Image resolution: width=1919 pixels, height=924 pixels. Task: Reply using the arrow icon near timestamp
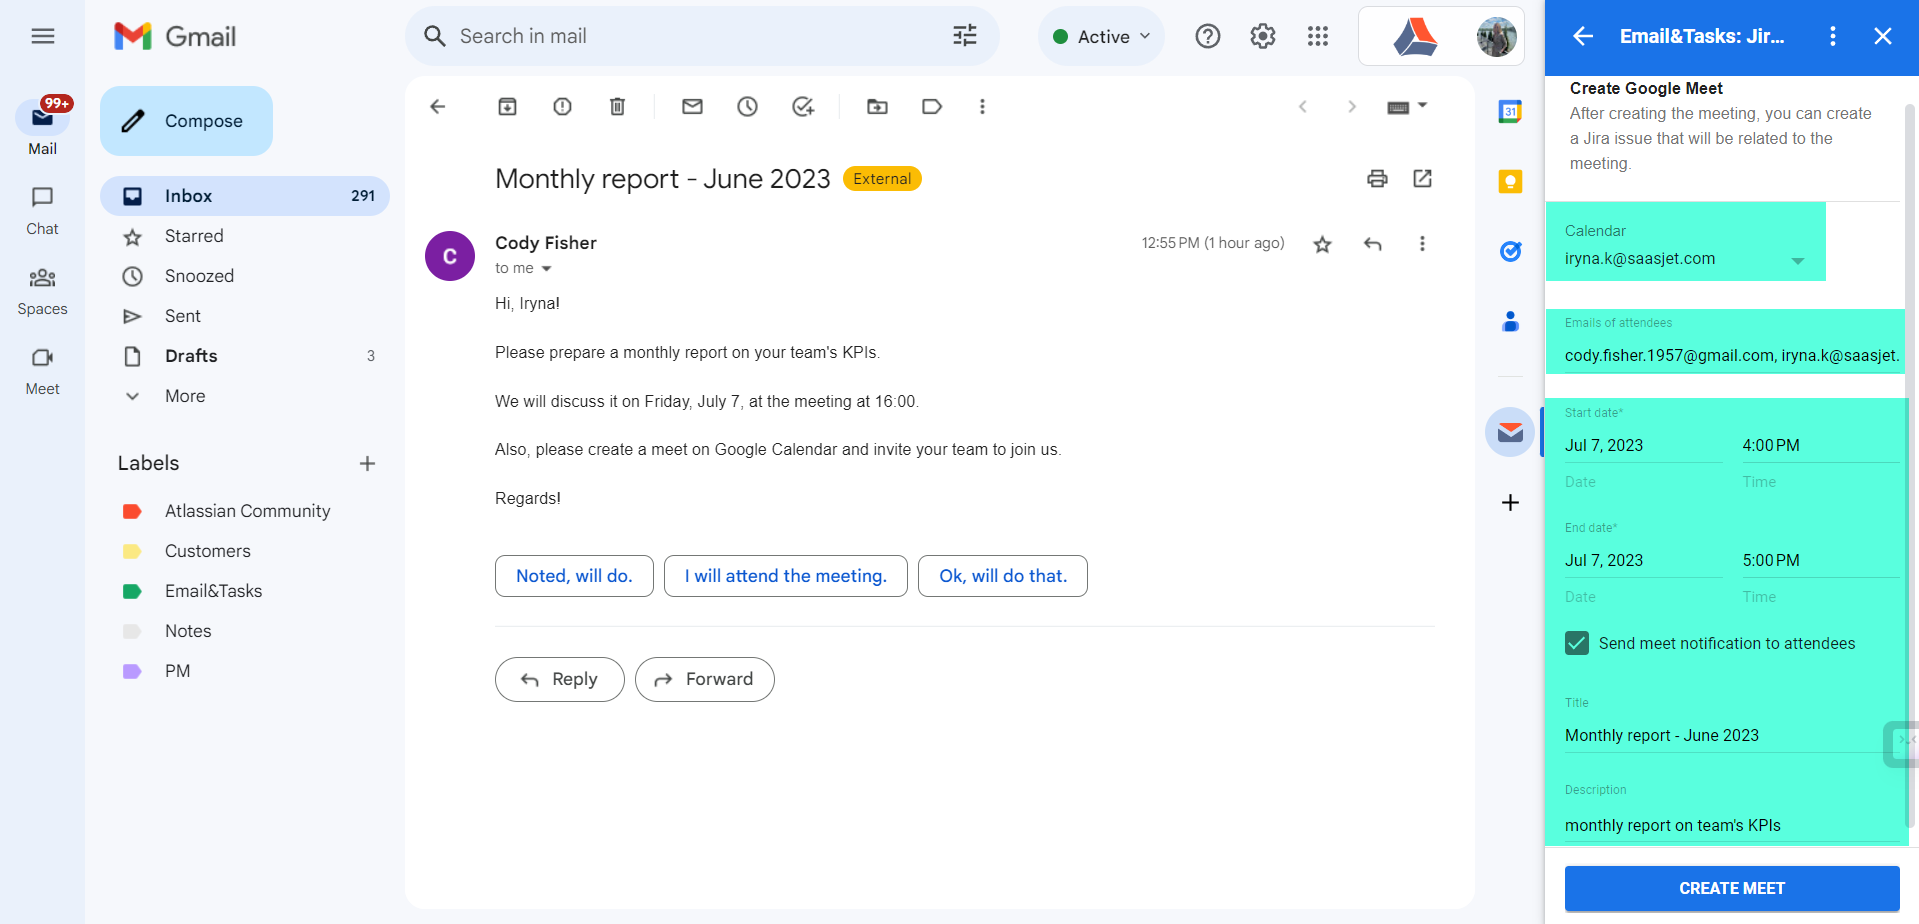tap(1373, 244)
